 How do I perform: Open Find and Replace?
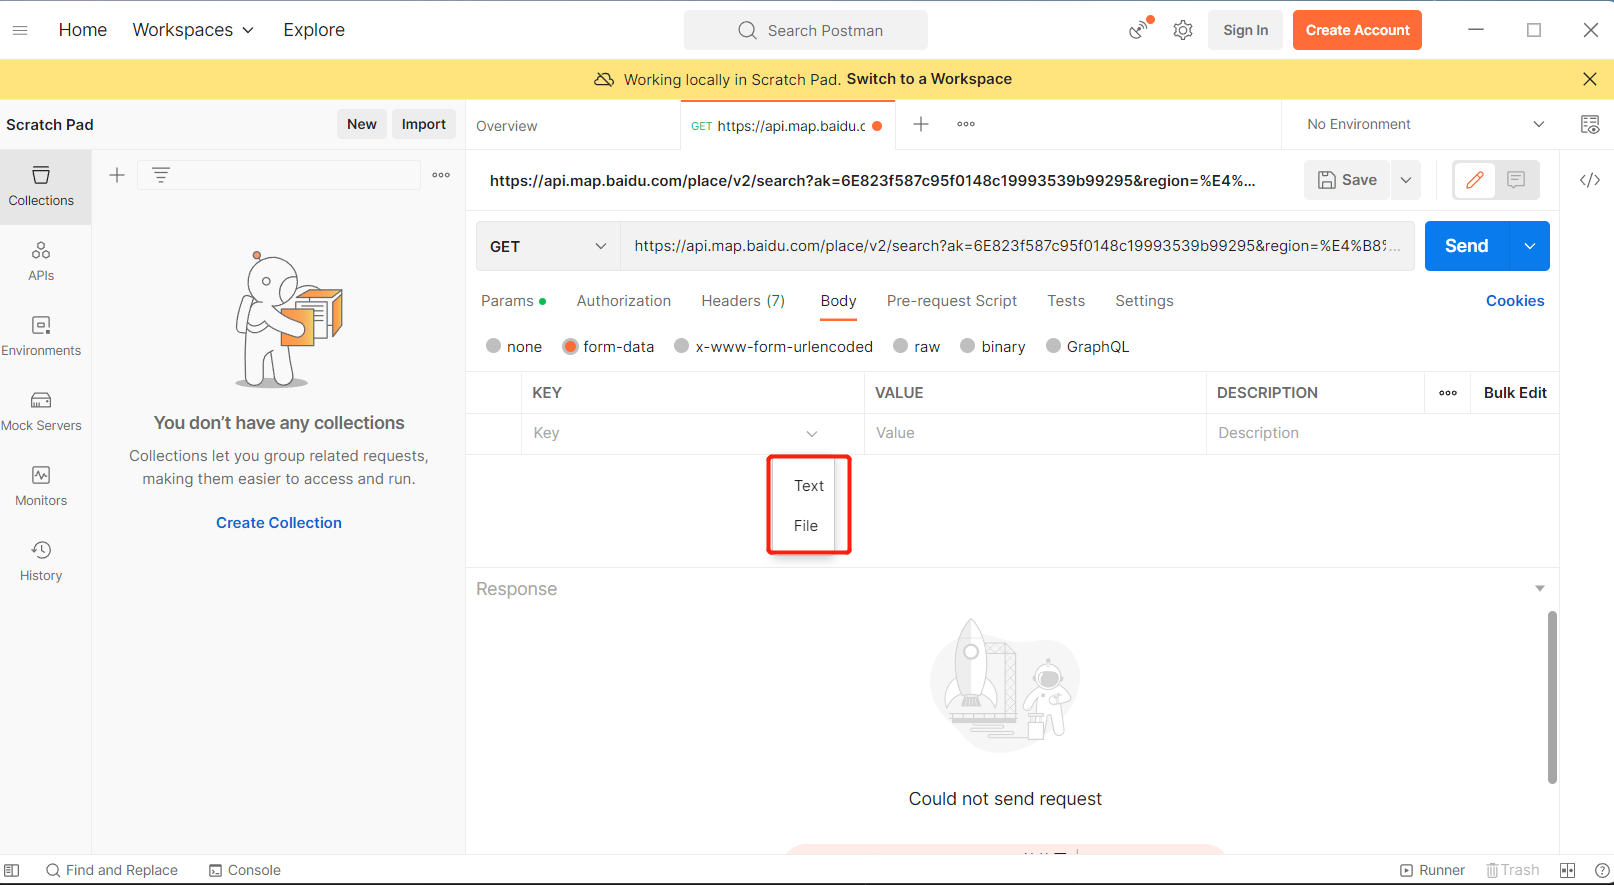pyautogui.click(x=112, y=870)
